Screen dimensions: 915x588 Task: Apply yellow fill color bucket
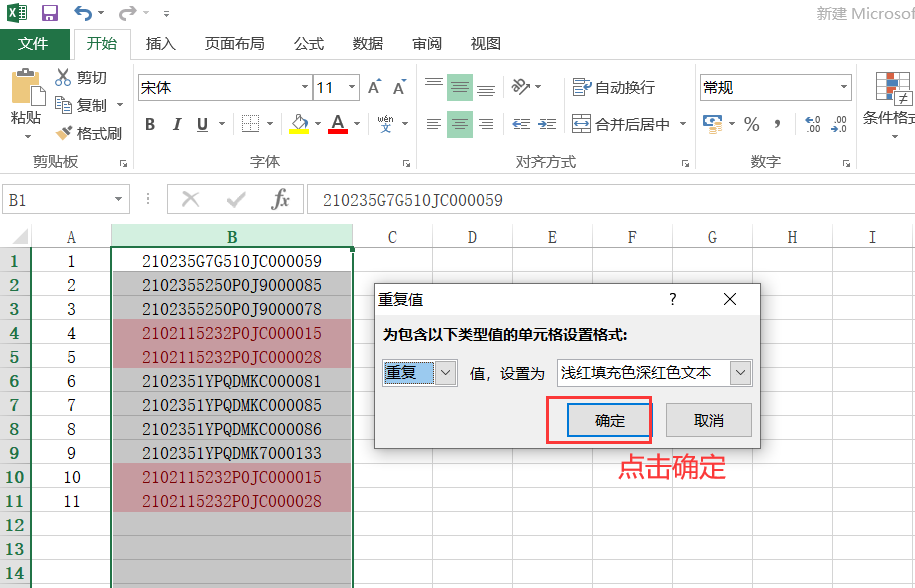tap(299, 124)
